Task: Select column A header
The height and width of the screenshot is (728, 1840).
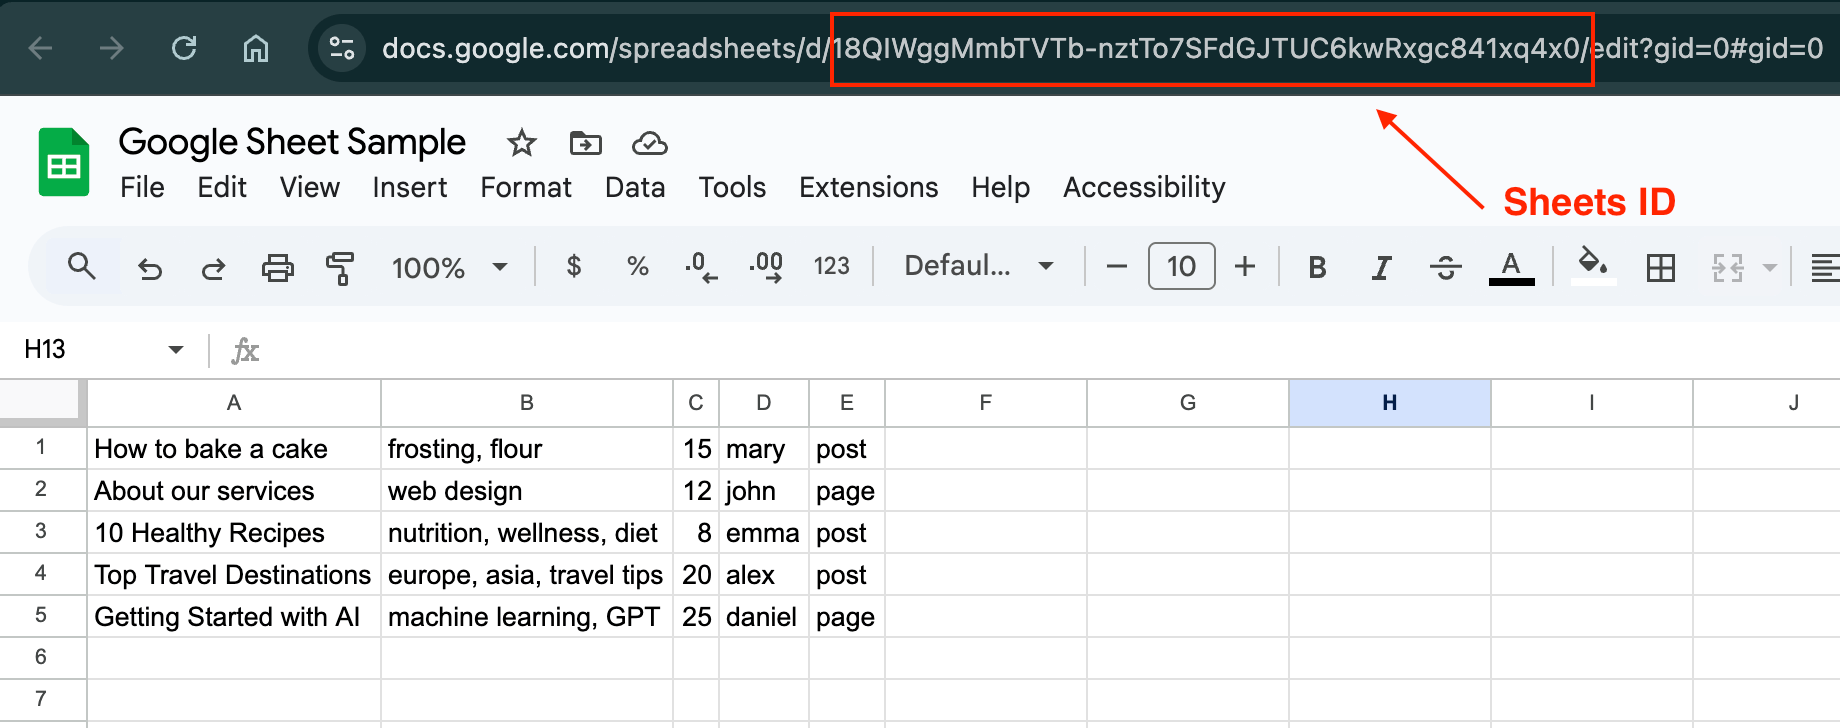Action: 234,402
